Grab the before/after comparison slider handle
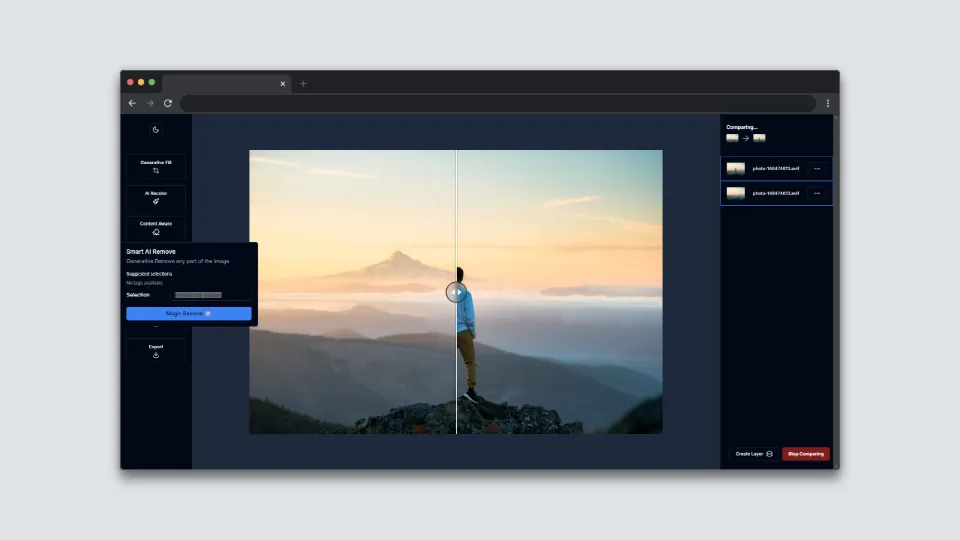The width and height of the screenshot is (960, 540). (456, 293)
